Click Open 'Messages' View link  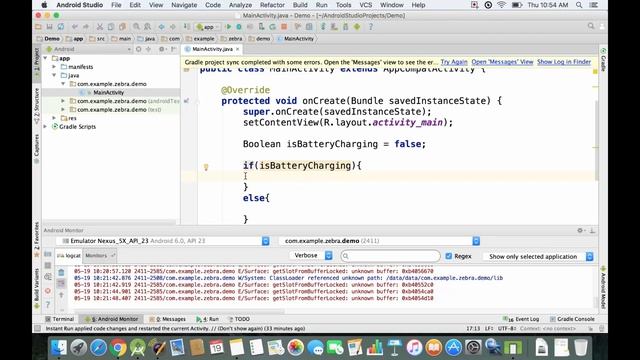coord(502,62)
